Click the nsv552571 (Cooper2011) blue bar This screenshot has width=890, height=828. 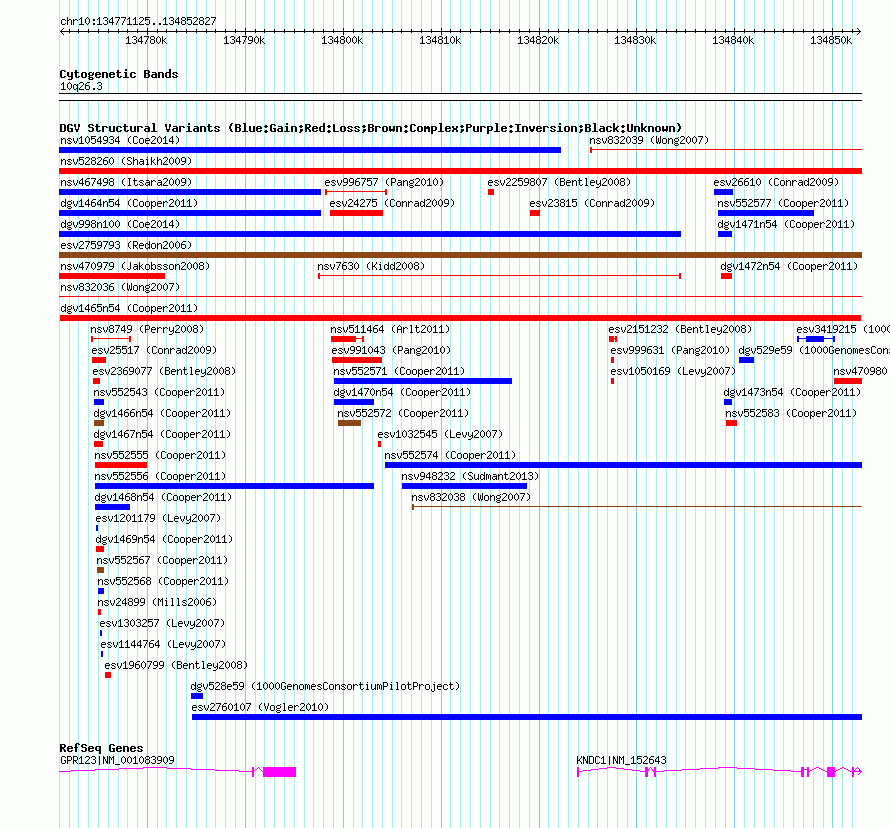click(x=423, y=381)
